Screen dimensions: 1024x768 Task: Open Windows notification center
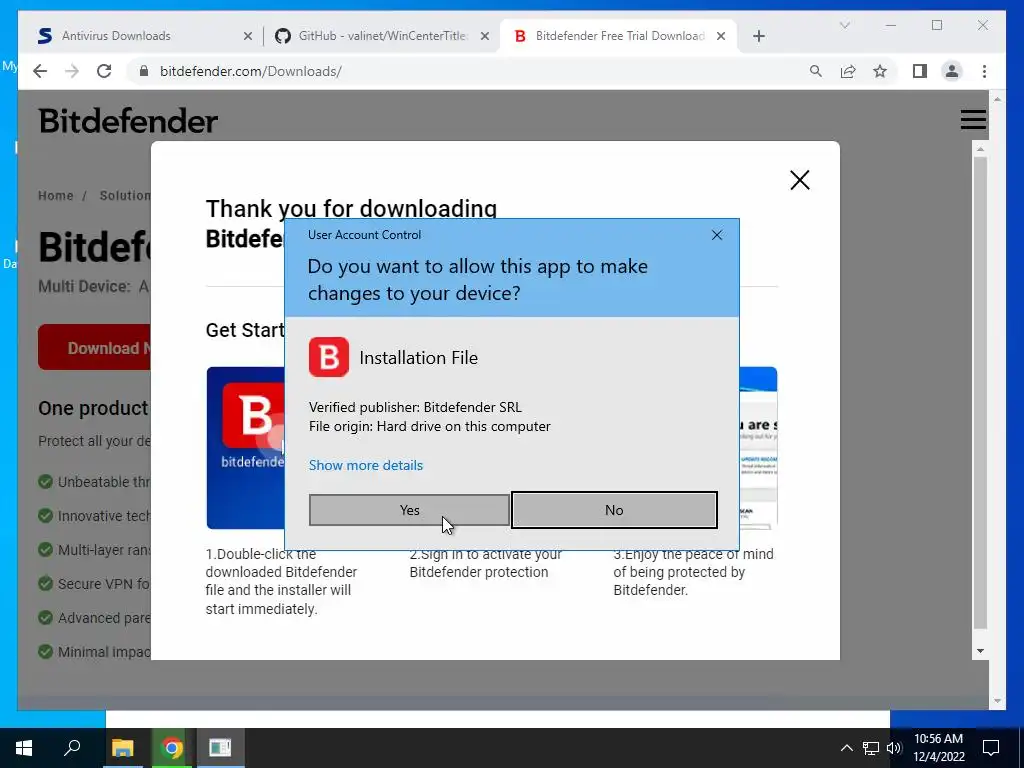[991, 748]
